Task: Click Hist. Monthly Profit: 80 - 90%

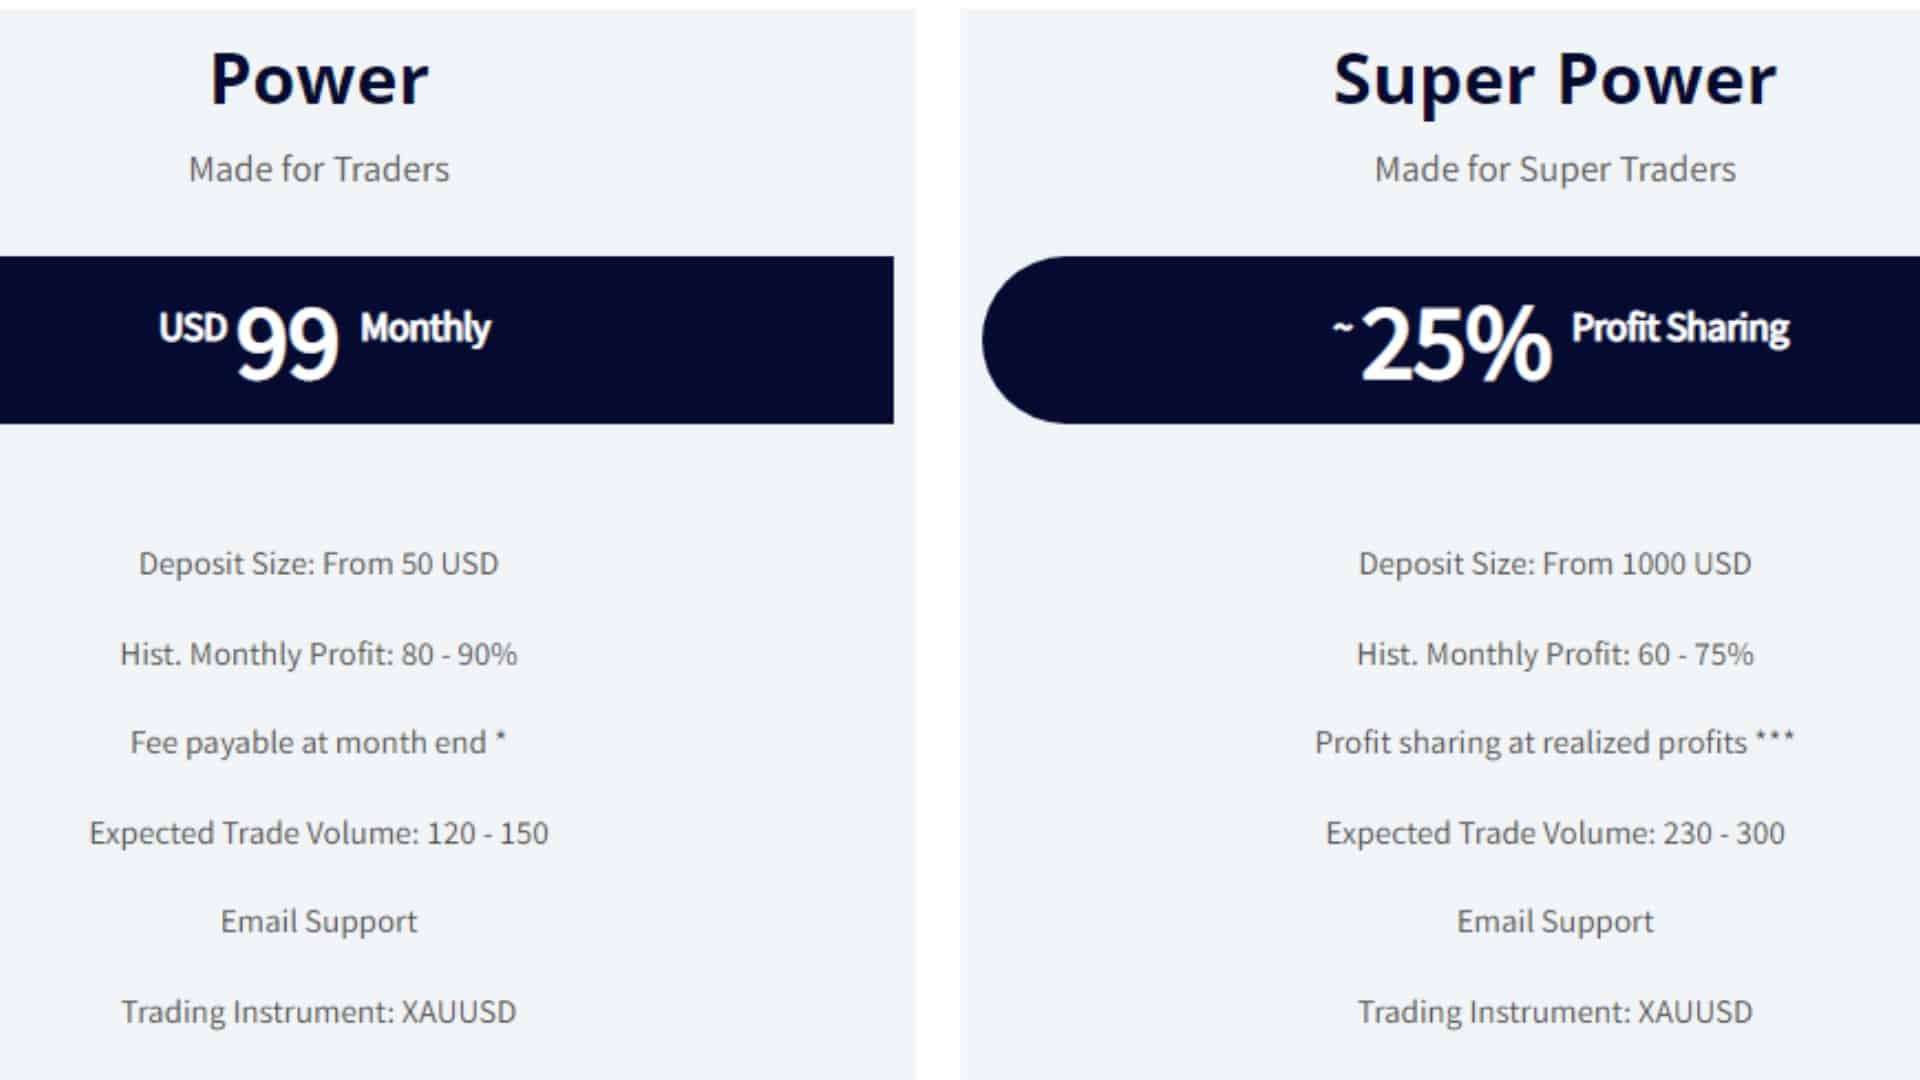Action: (x=319, y=654)
